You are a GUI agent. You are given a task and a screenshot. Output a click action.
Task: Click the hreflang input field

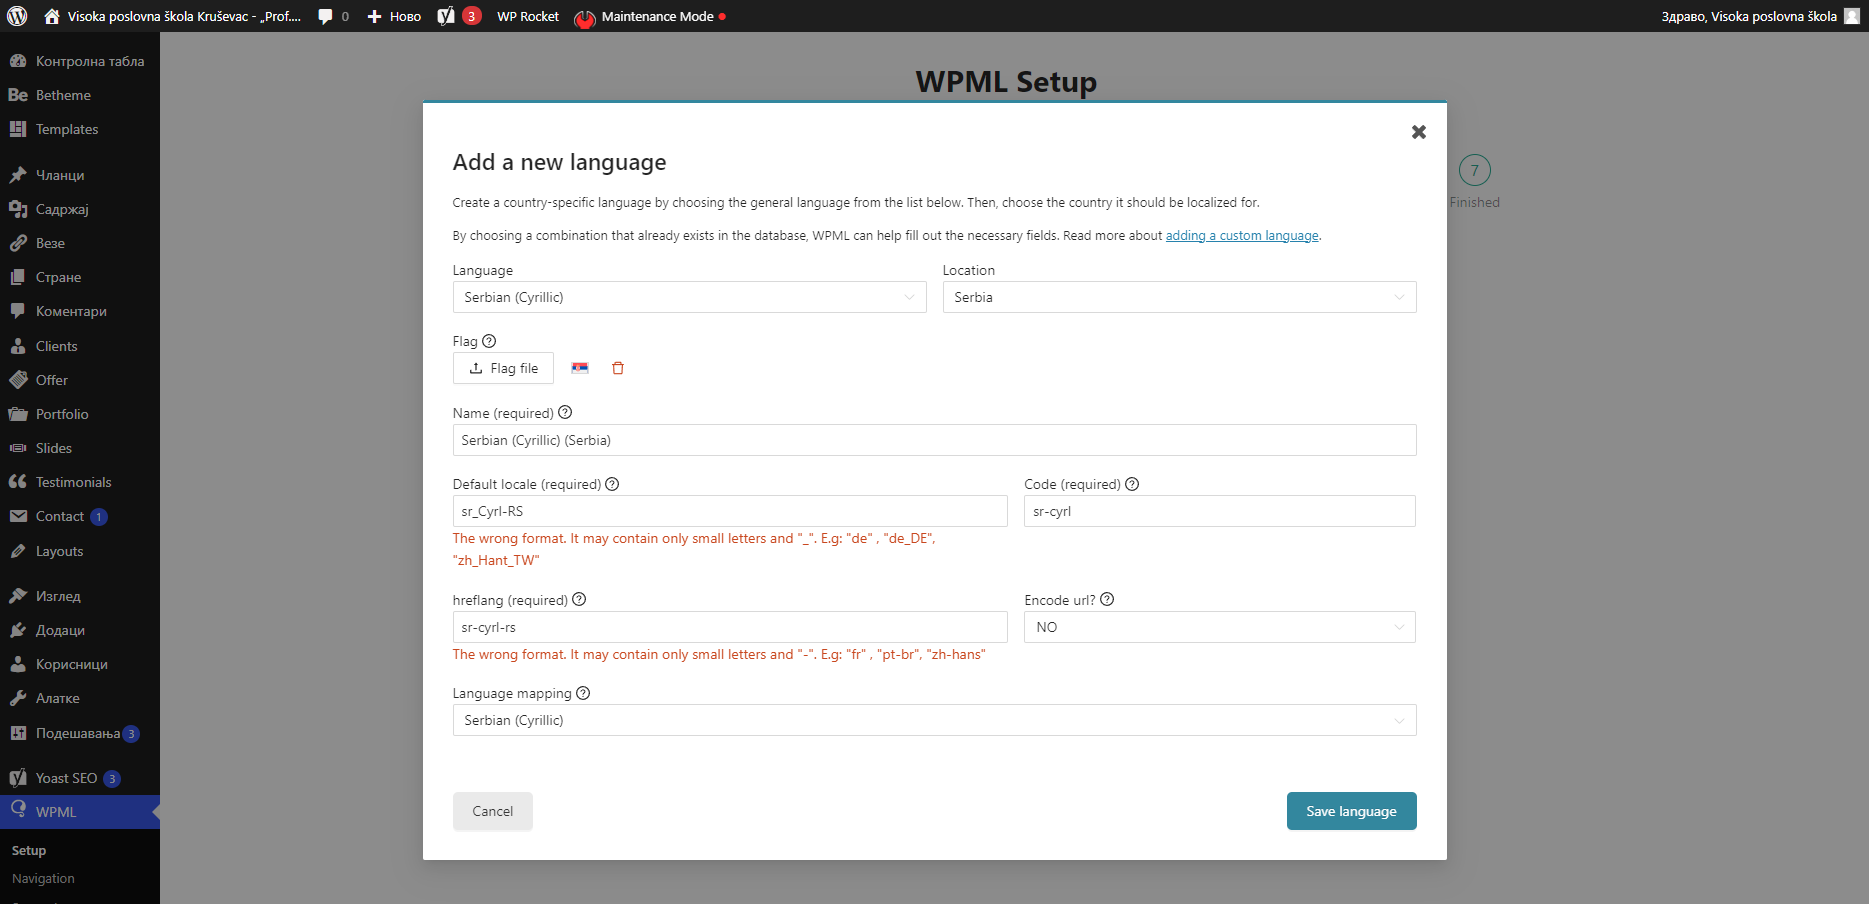click(730, 627)
